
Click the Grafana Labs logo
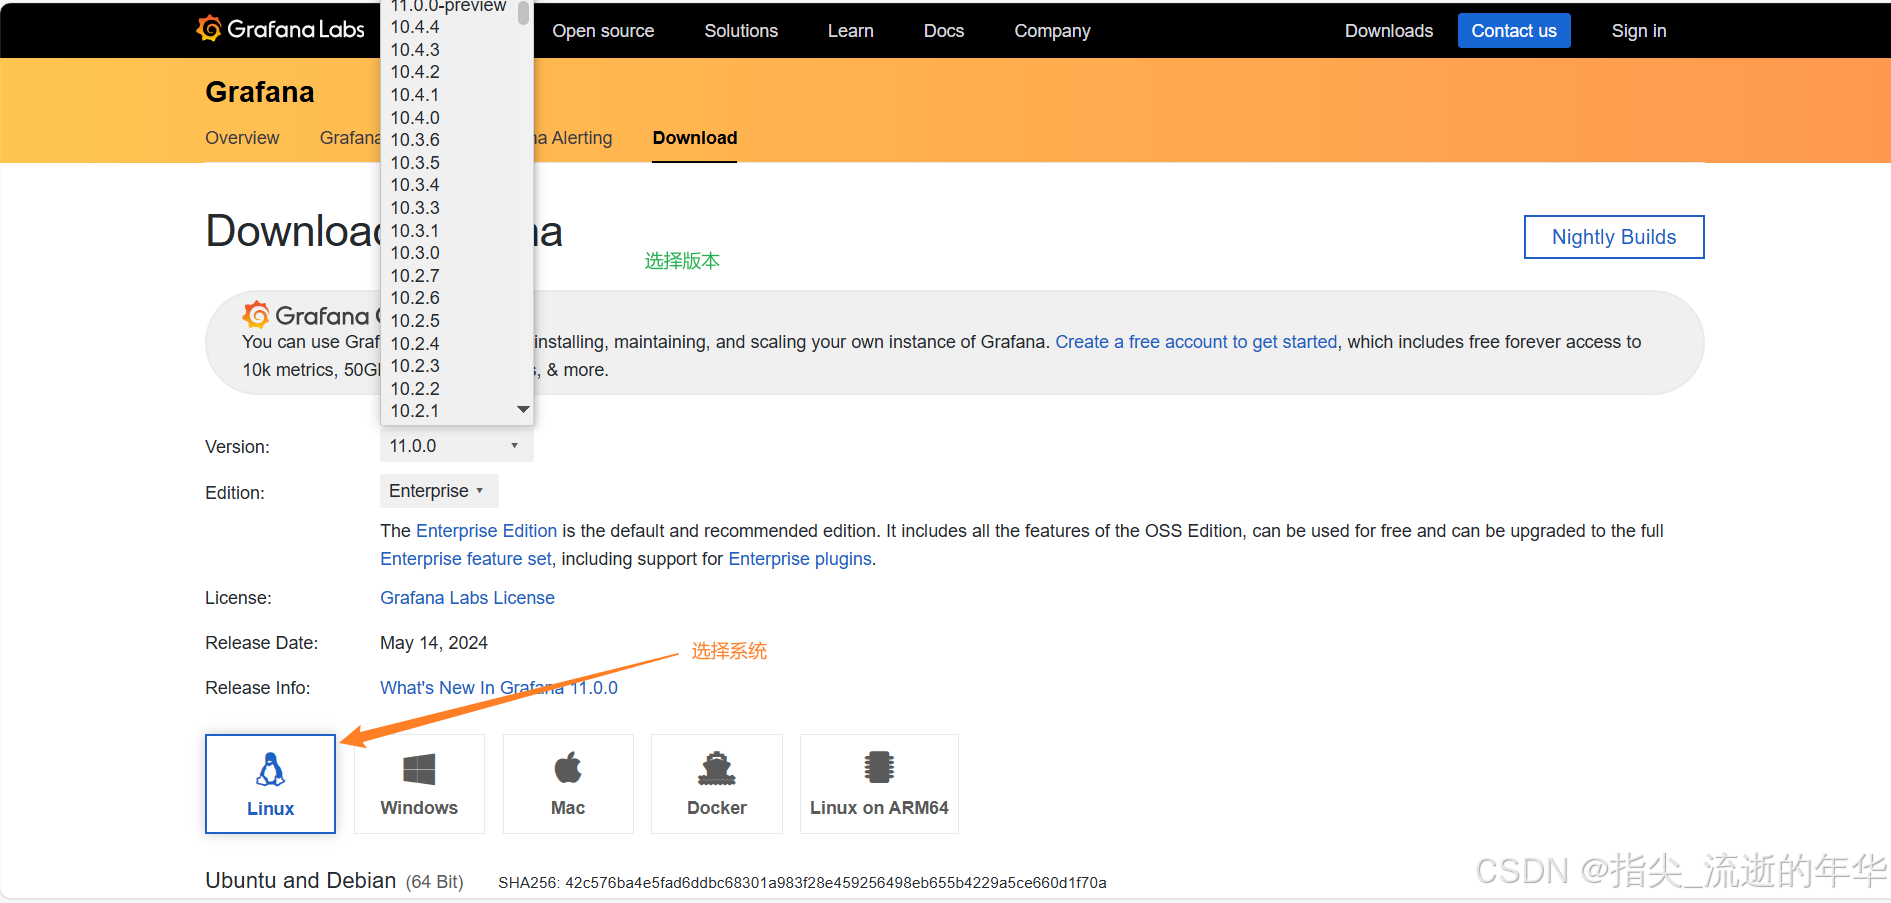[x=281, y=29]
